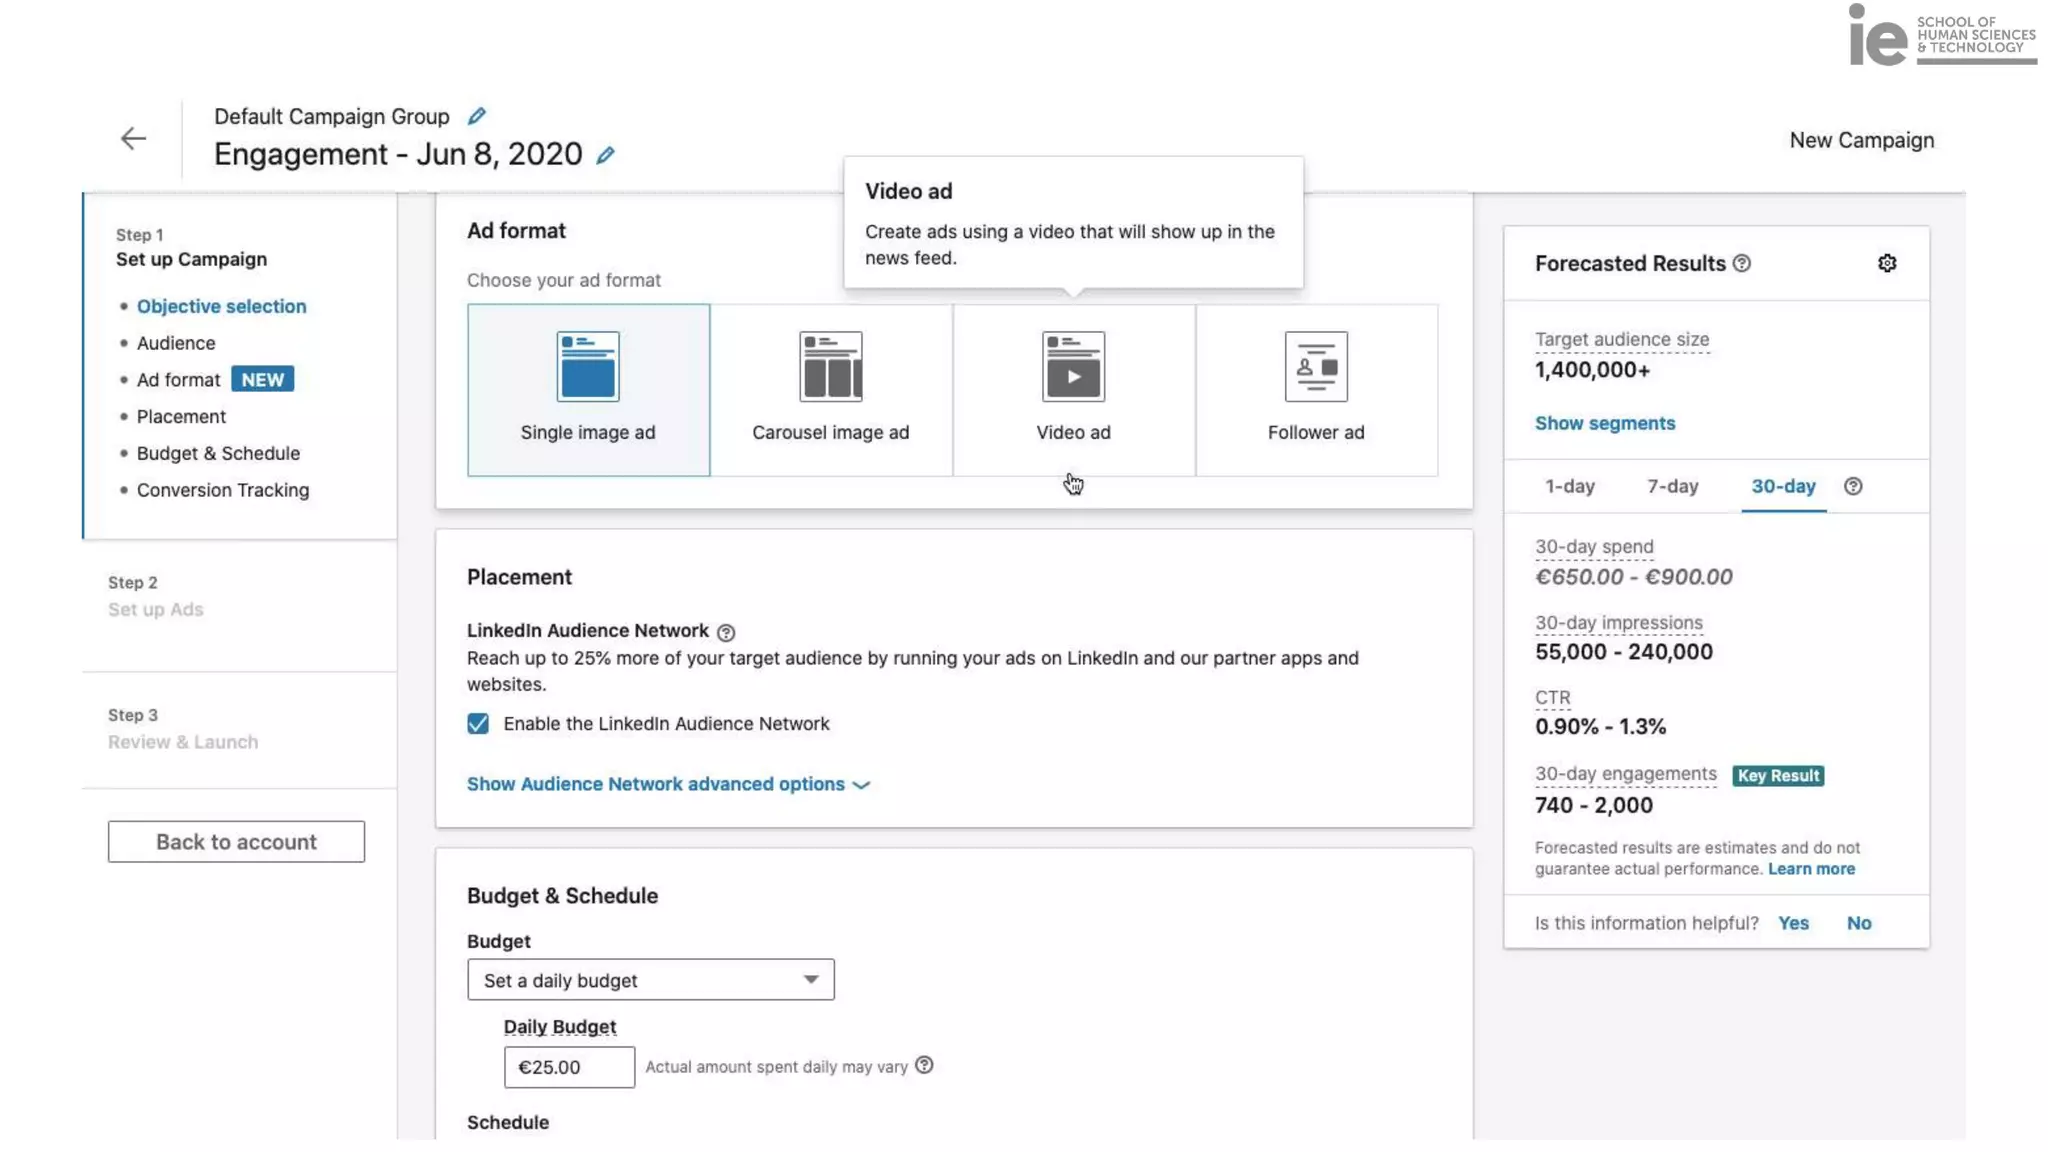Click help icon next to Forecasted Results
This screenshot has width=2048, height=1152.
tap(1741, 263)
